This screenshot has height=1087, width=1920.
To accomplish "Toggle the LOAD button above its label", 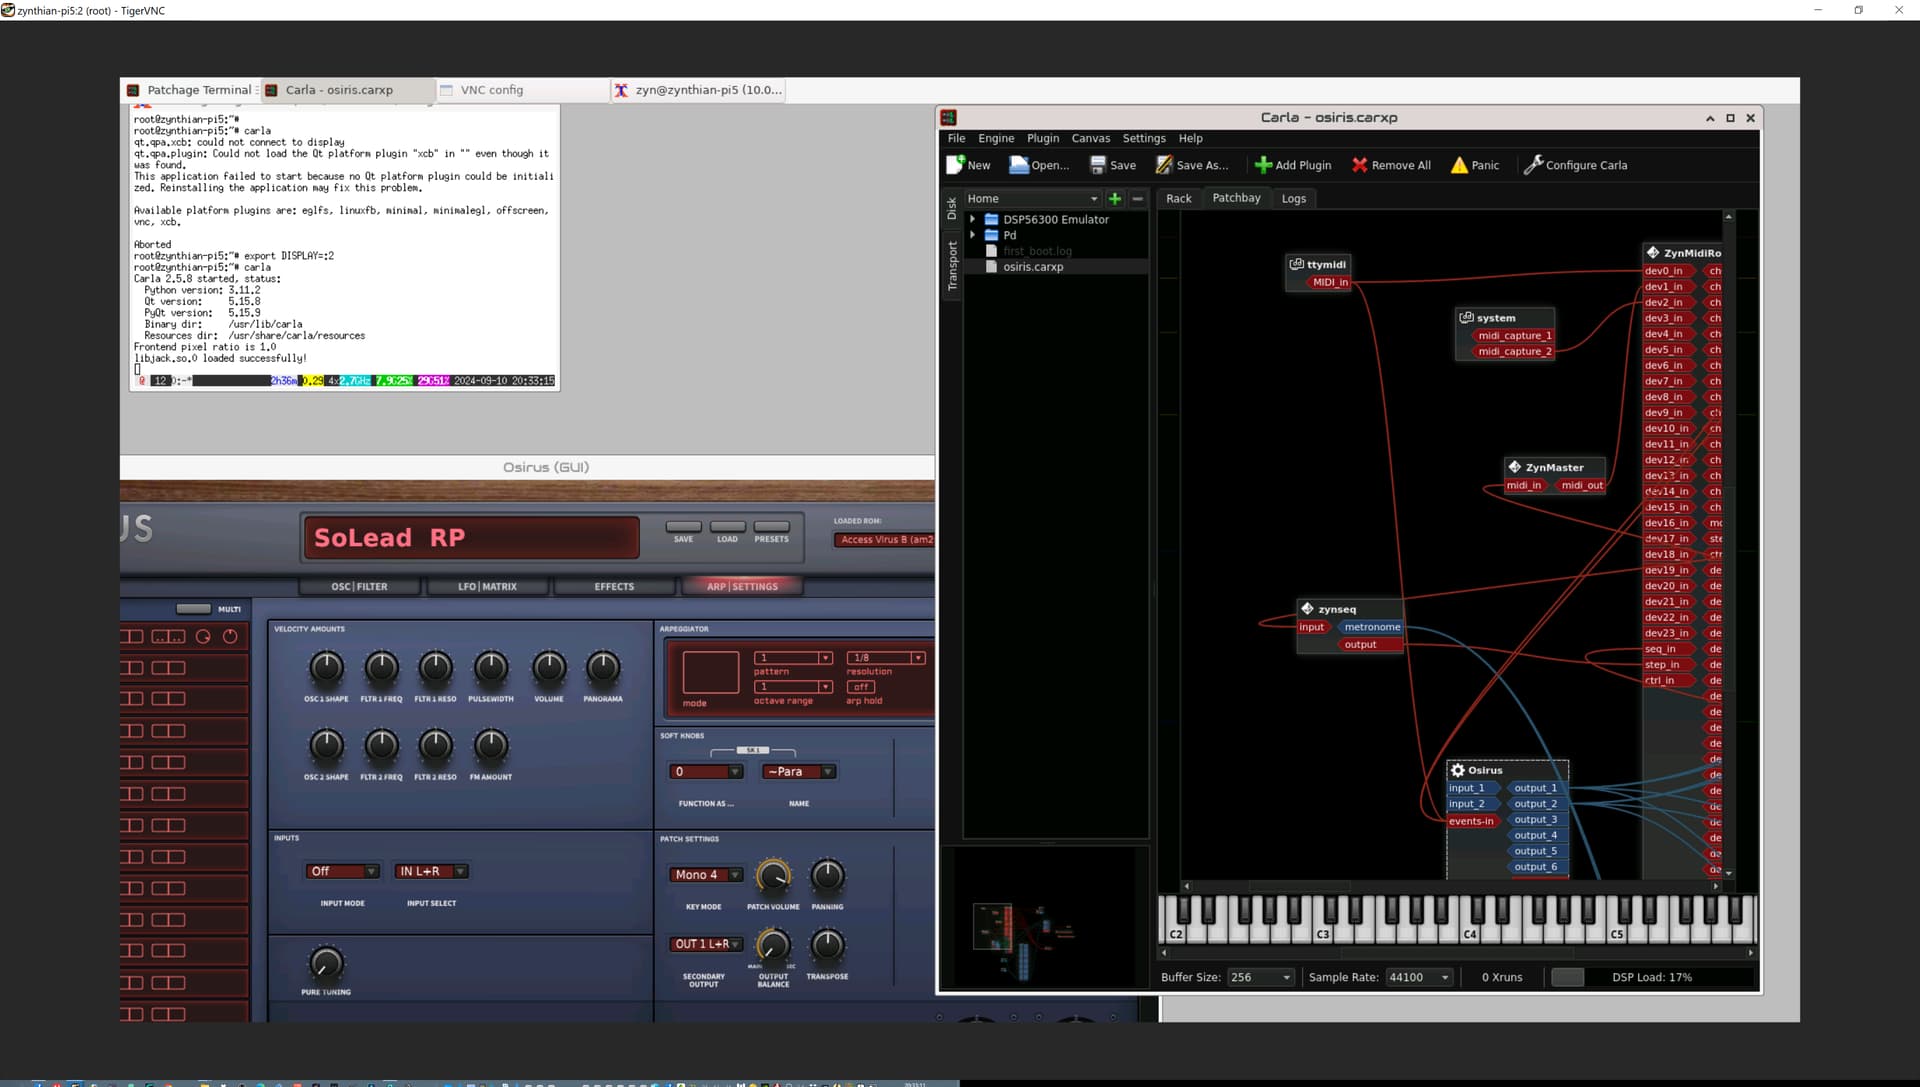I will 727,526.
